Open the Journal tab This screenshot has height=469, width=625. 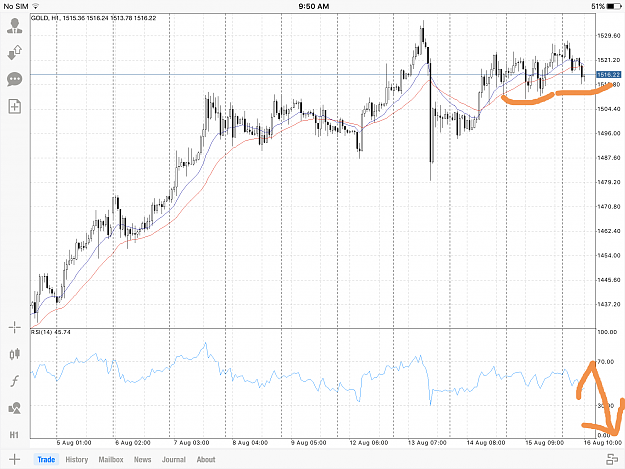174,459
